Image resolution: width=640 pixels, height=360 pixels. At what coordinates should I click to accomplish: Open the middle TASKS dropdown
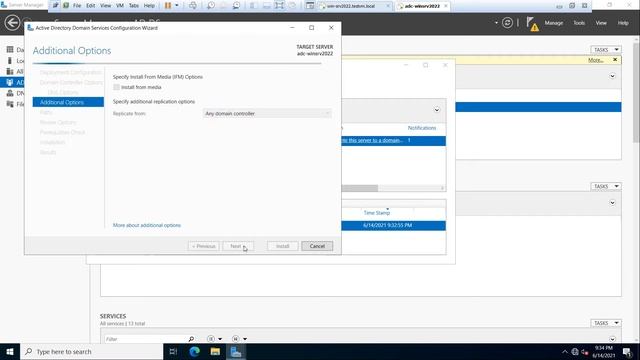(606, 186)
